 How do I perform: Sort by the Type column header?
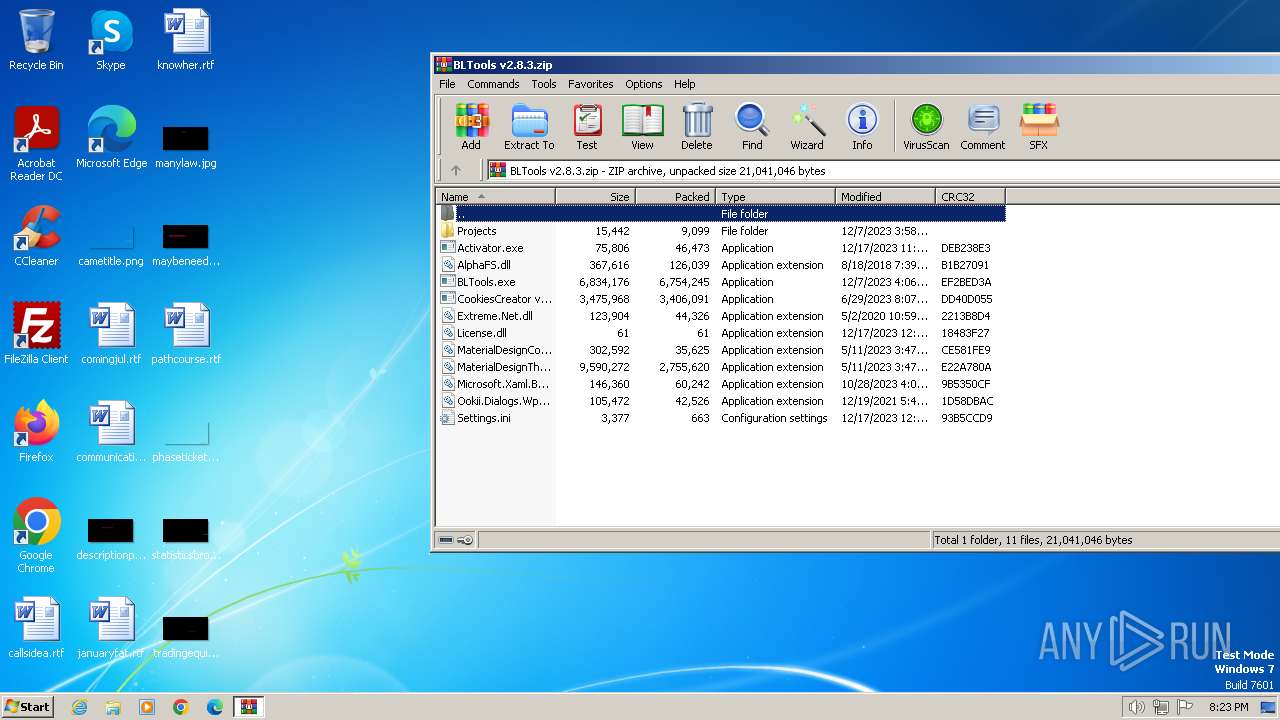click(776, 197)
